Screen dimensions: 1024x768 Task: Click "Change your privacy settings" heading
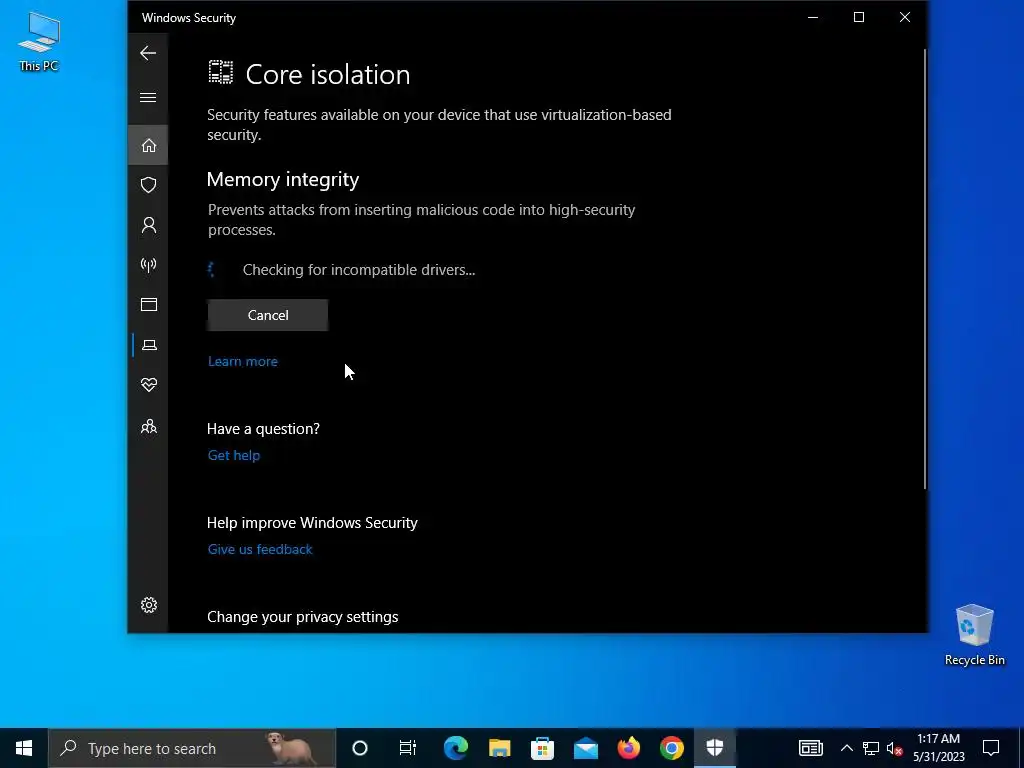302,617
